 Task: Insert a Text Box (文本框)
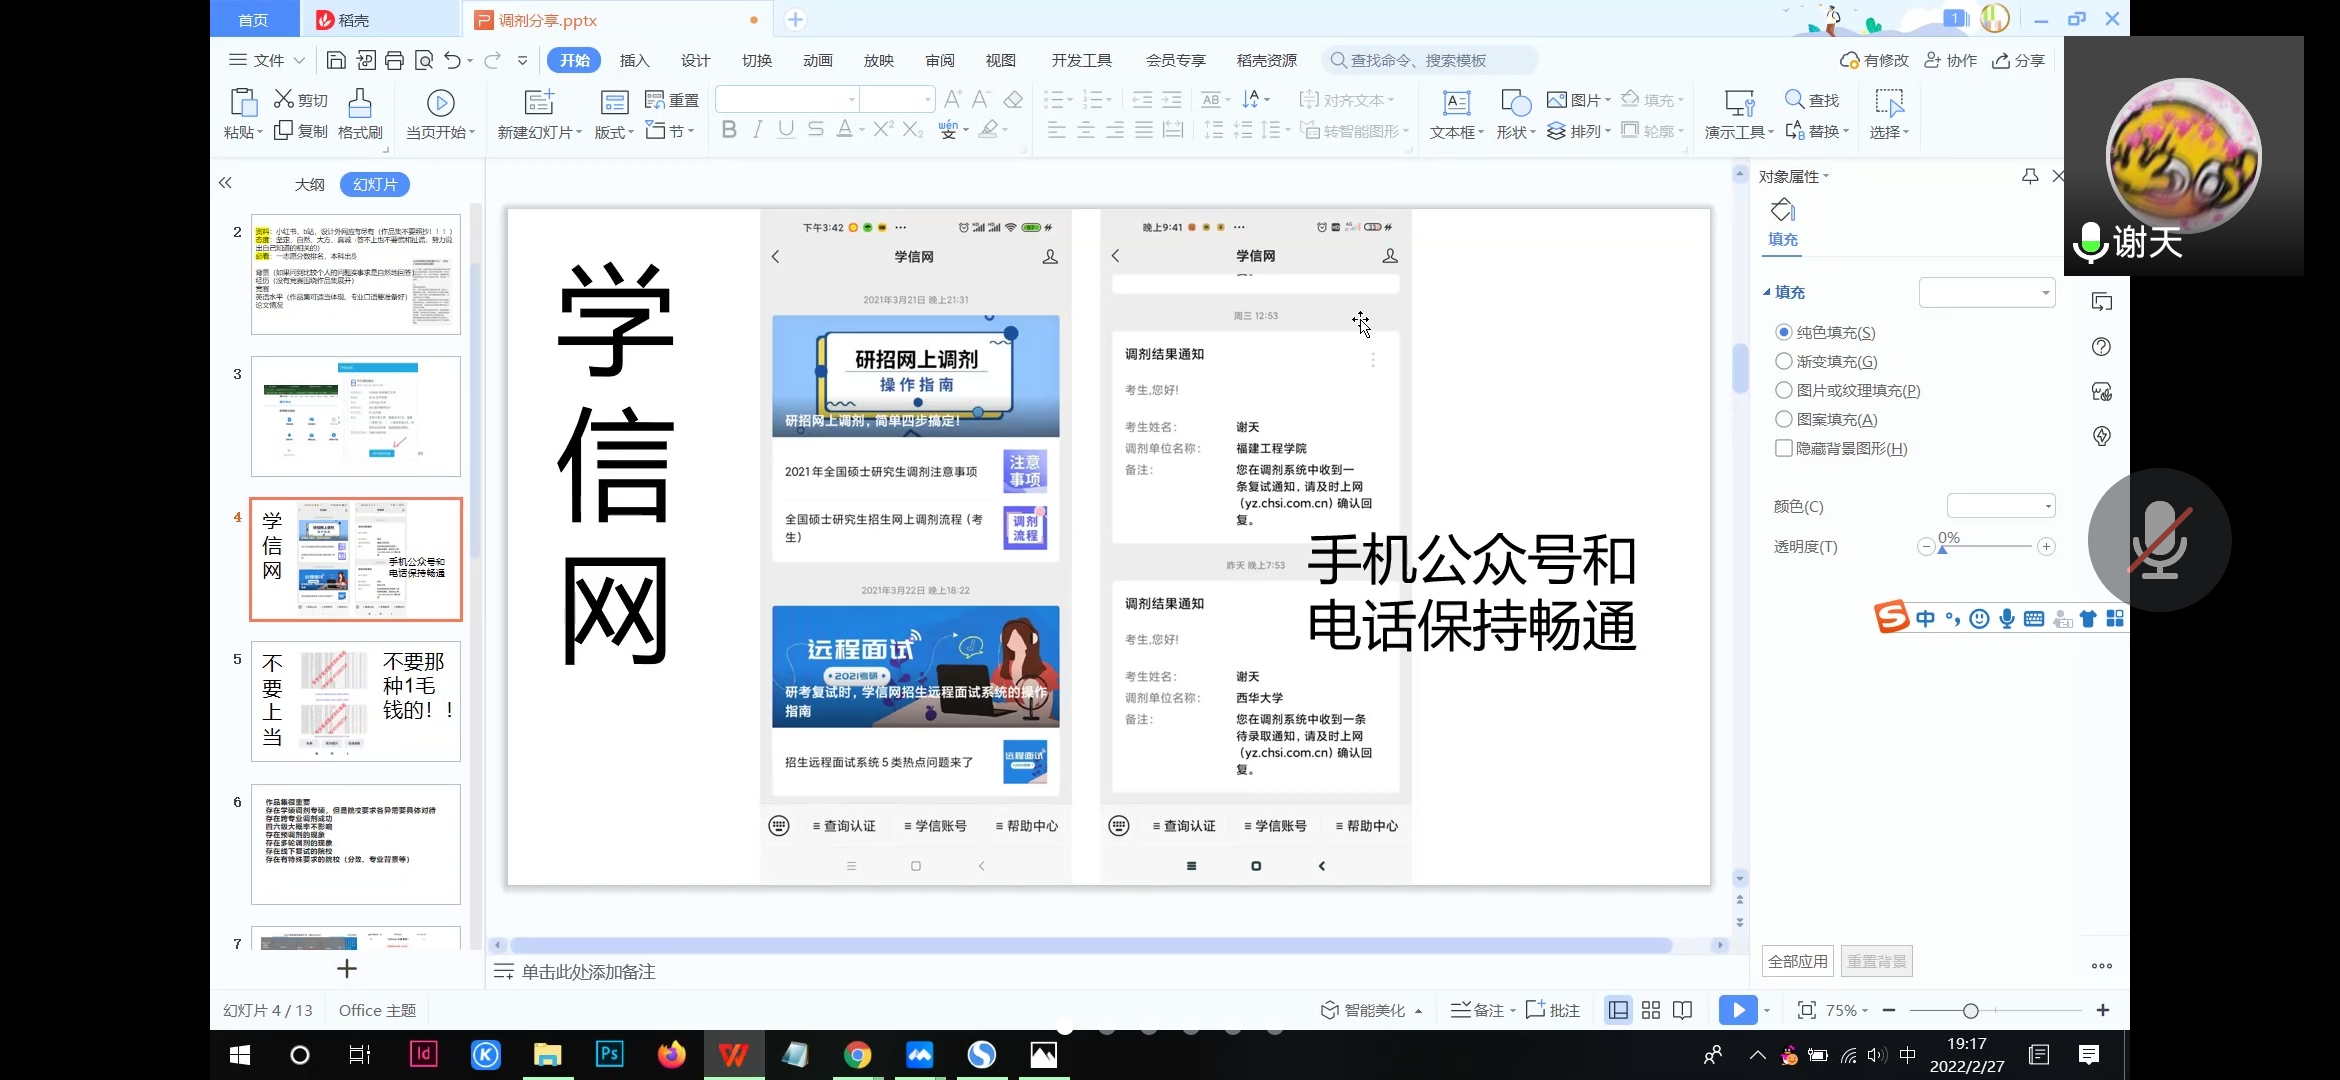point(1456,103)
